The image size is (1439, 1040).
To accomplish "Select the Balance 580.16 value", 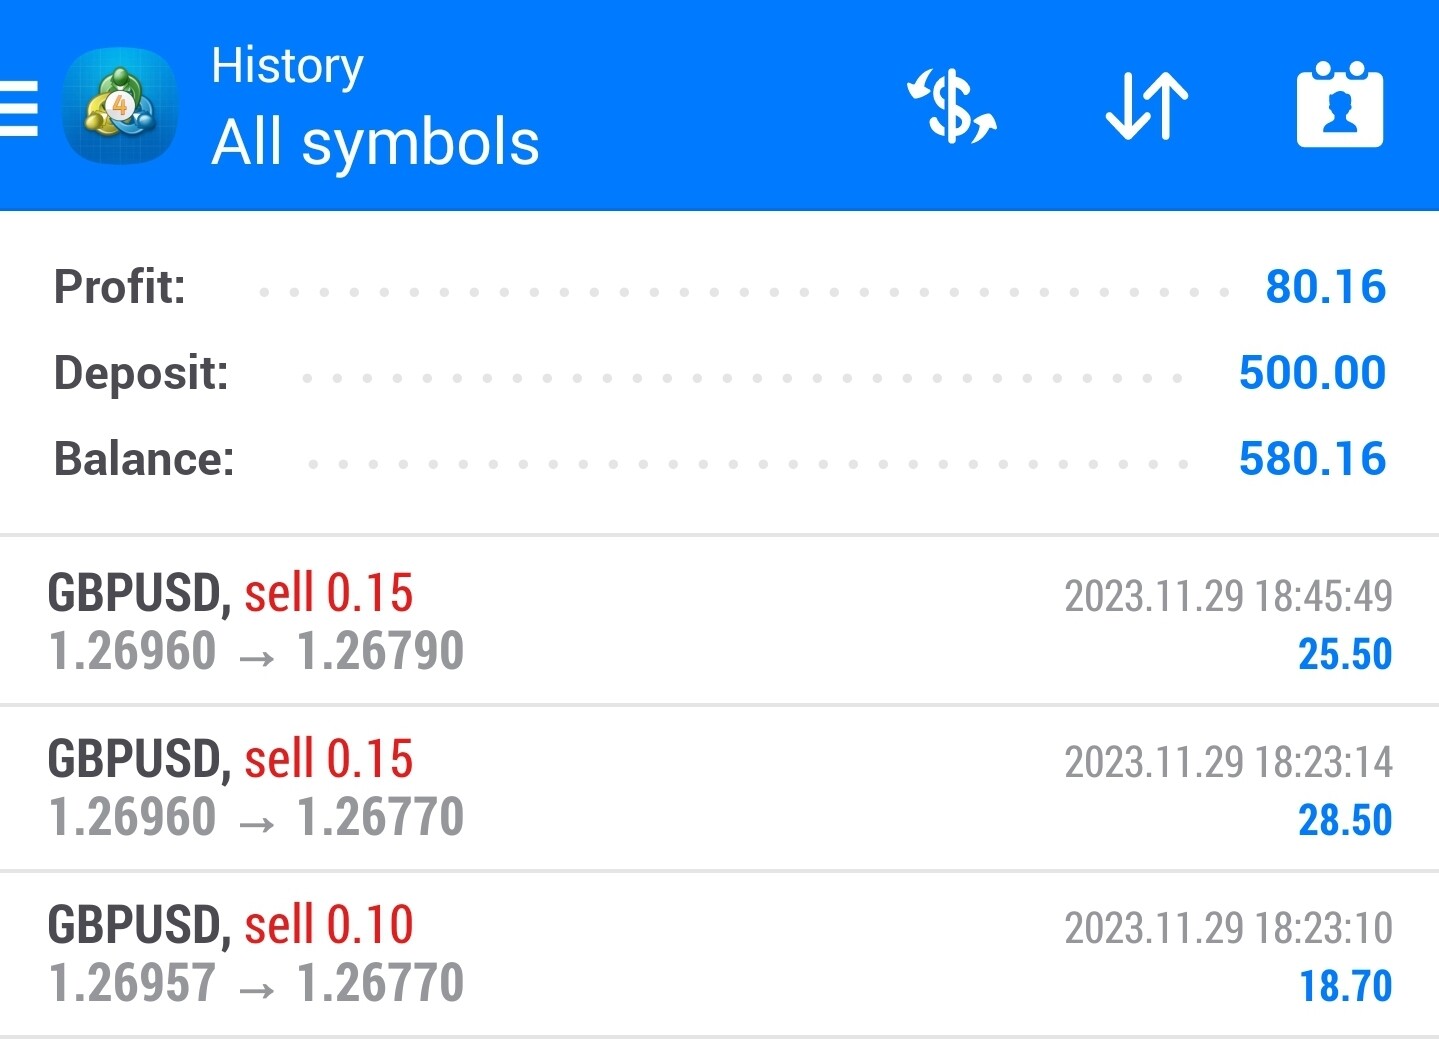I will [x=1312, y=459].
